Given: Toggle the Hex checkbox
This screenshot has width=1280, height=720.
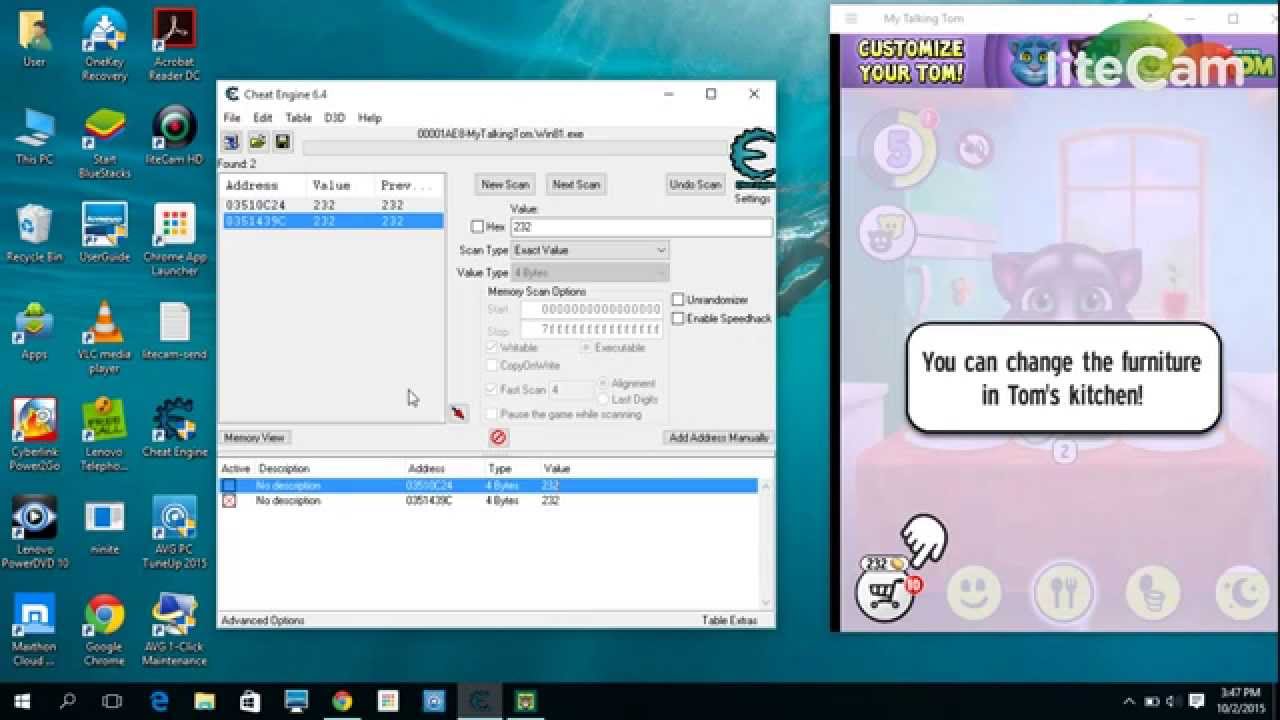Looking at the screenshot, I should 477,227.
